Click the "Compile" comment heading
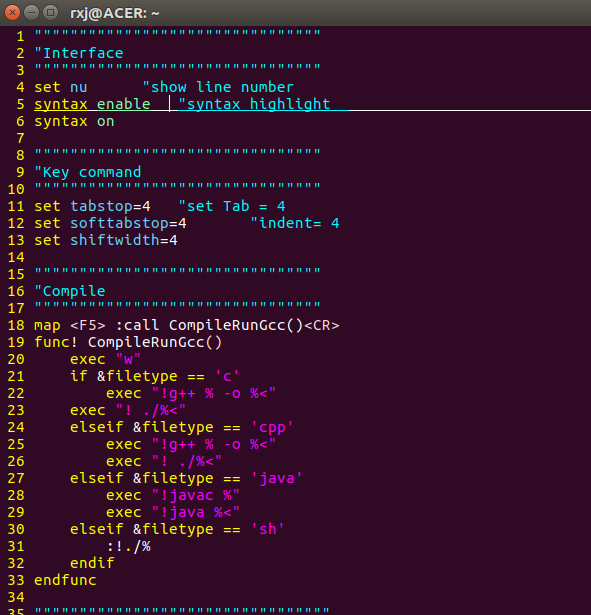Screen dimensions: 591x615 click(70, 291)
